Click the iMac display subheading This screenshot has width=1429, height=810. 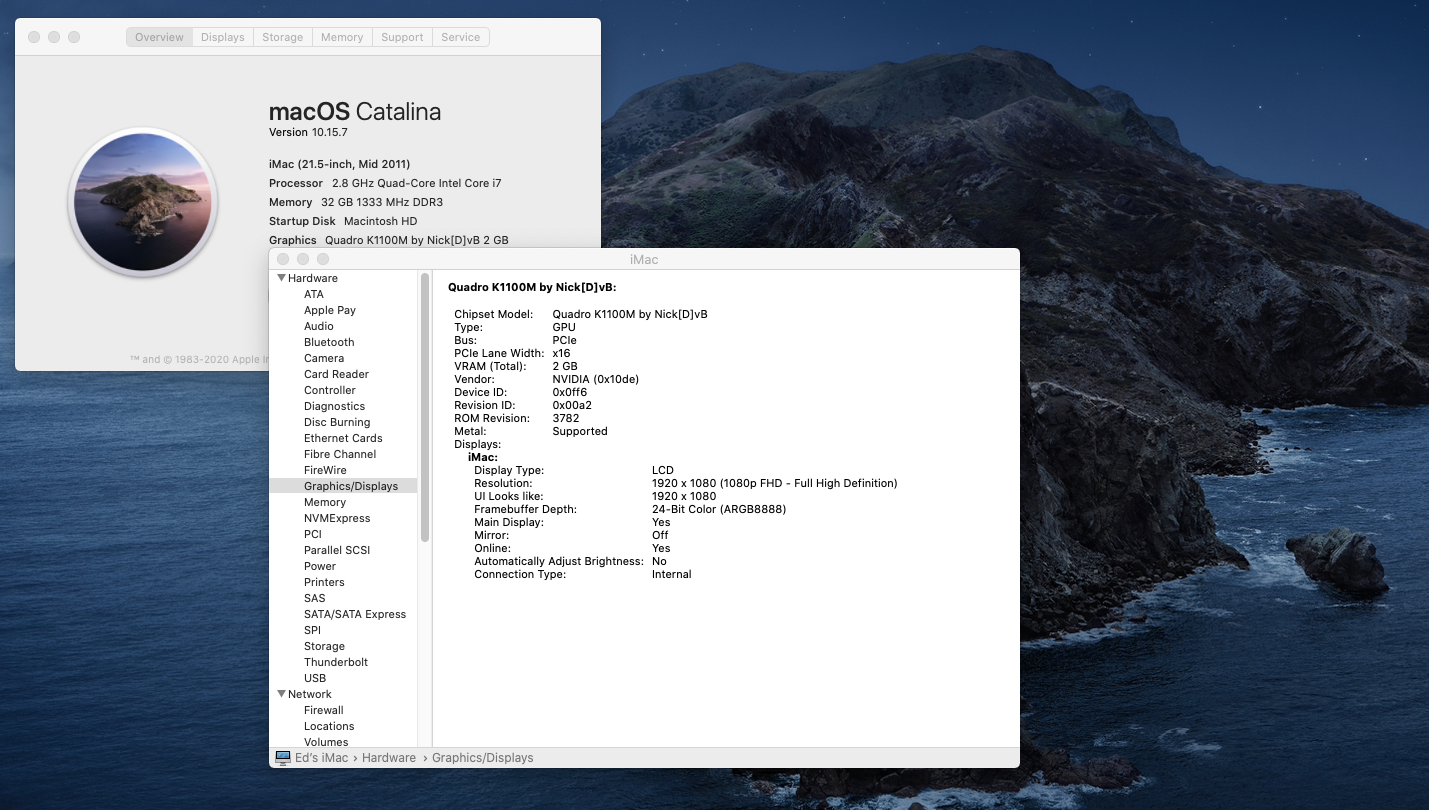483,457
